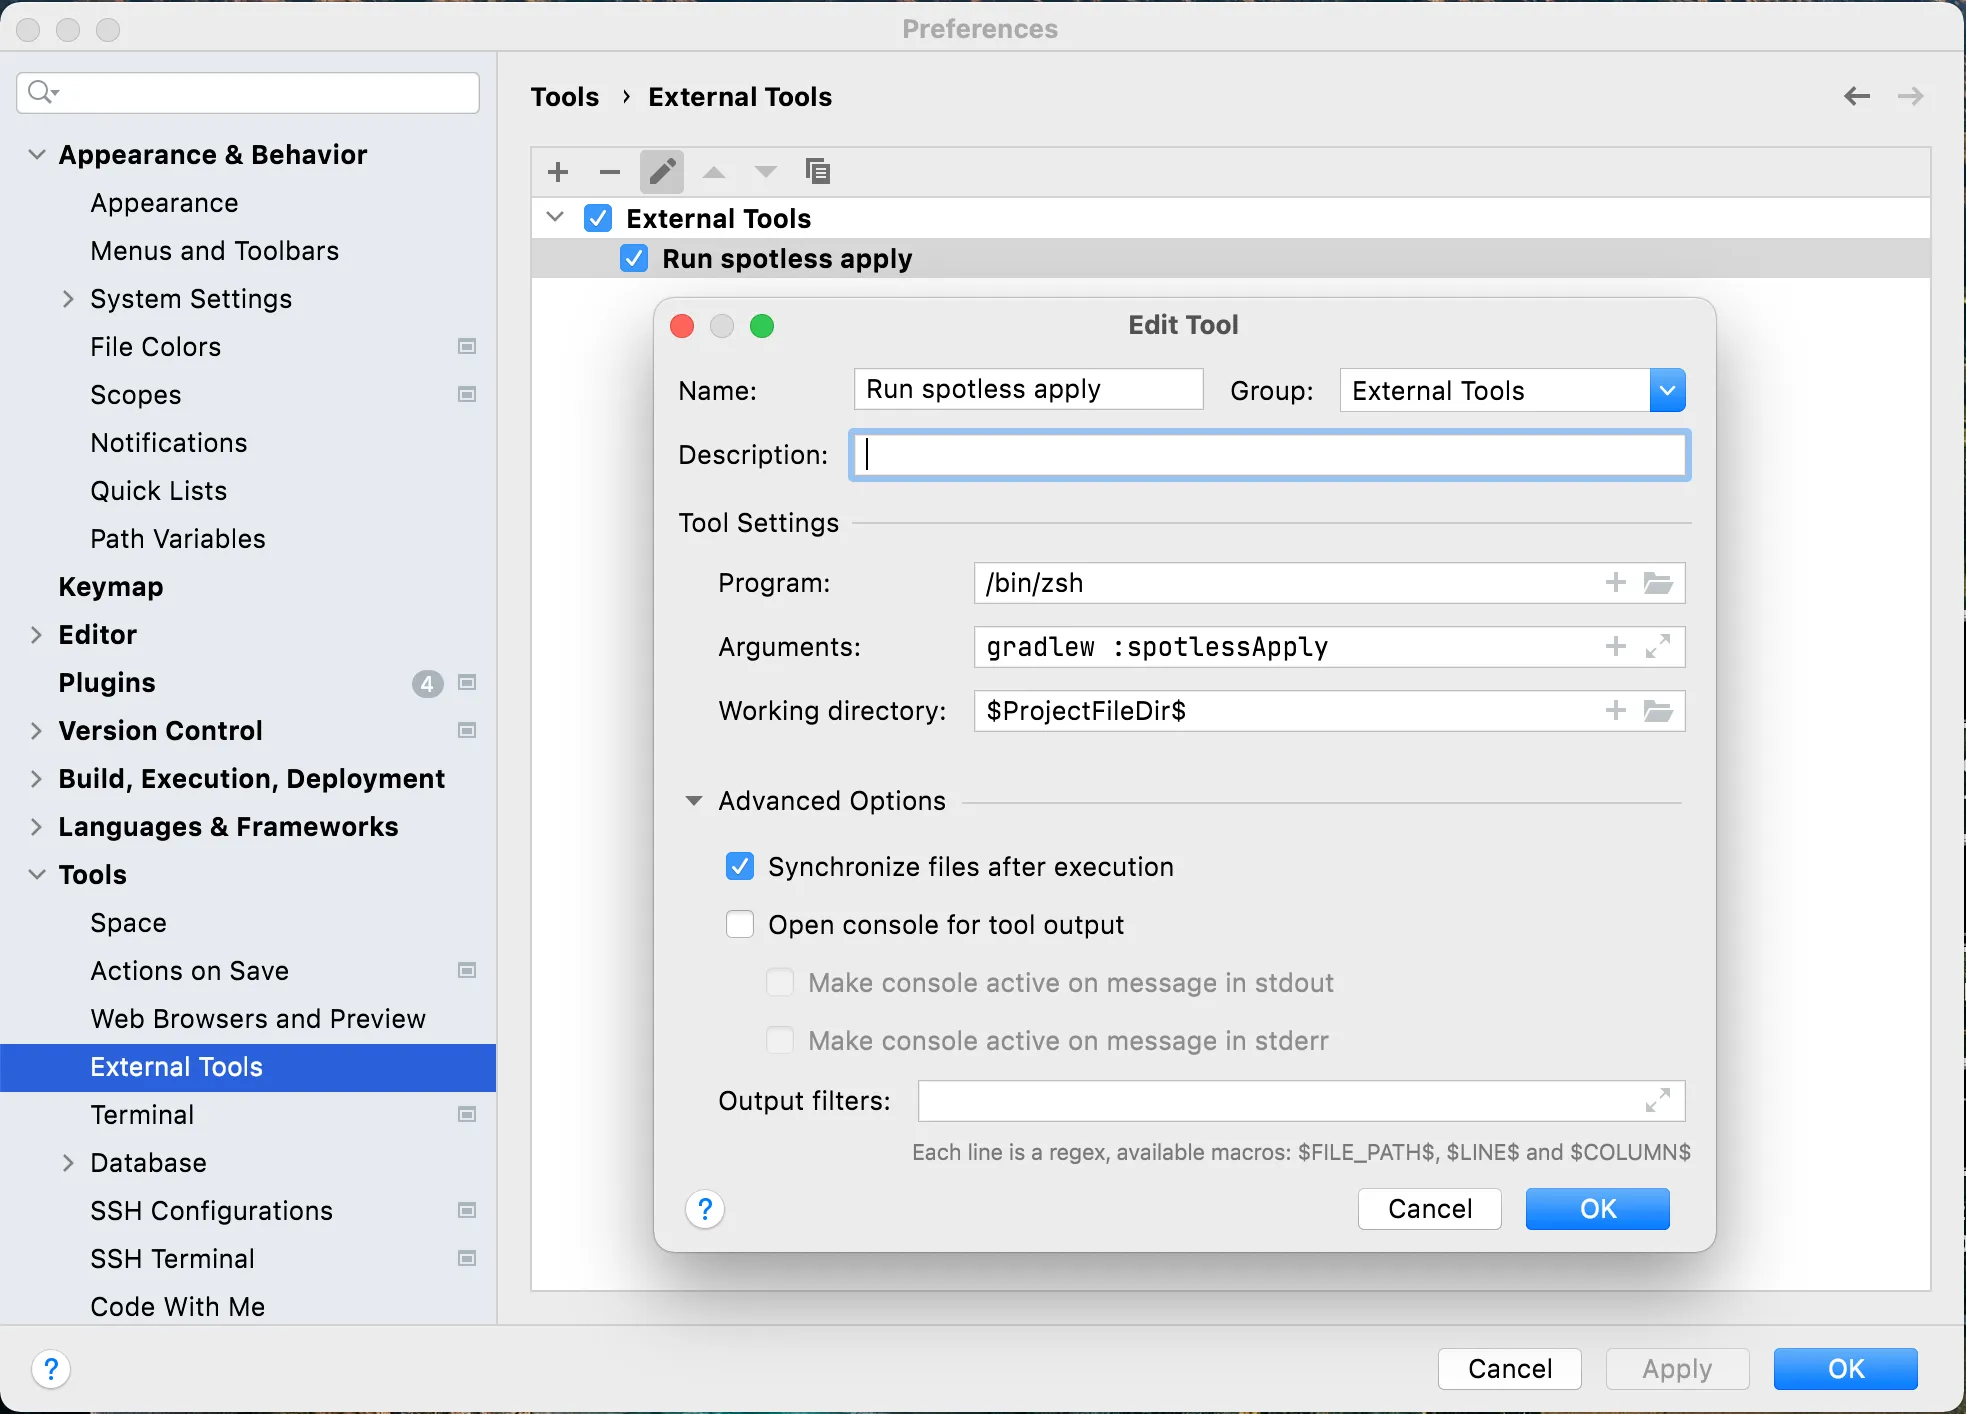Browse for working directory folder
1966x1414 pixels.
click(x=1658, y=711)
